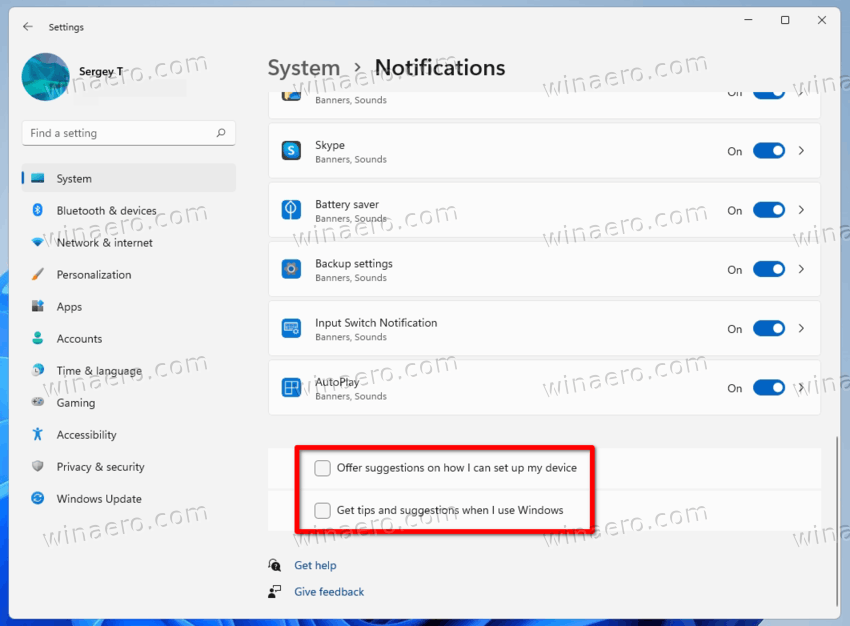
Task: Toggle AutoPlay notifications off
Action: 769,388
